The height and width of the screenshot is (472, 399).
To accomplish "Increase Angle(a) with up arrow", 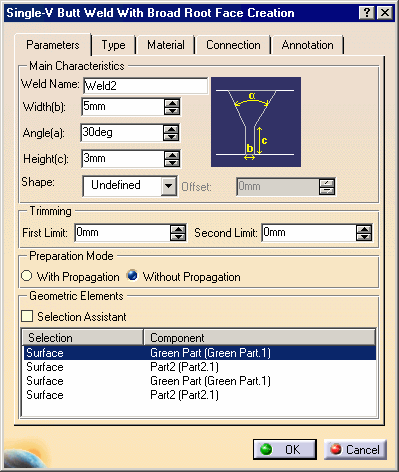I will click(171, 129).
